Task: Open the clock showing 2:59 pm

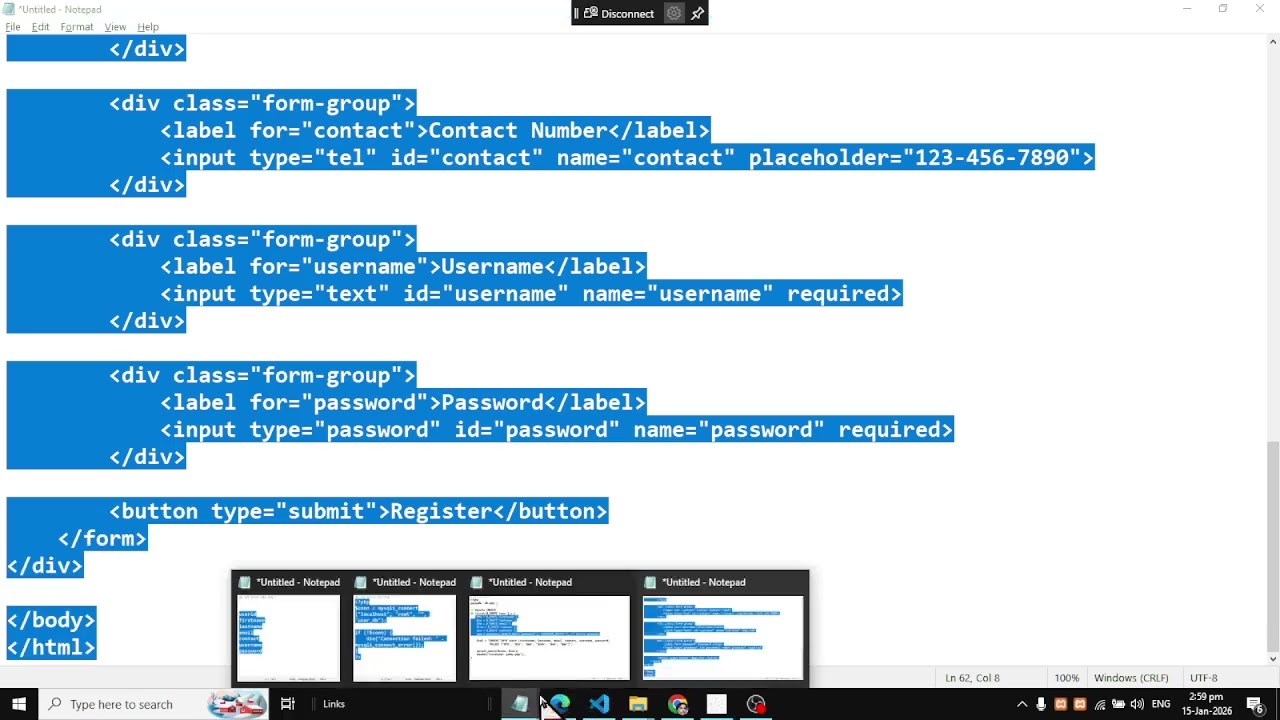Action: pos(1207,704)
